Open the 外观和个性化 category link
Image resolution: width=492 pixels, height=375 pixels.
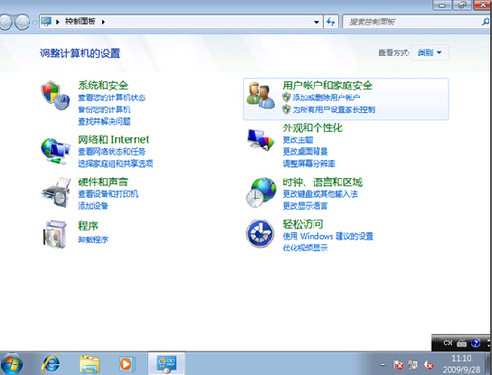(313, 128)
